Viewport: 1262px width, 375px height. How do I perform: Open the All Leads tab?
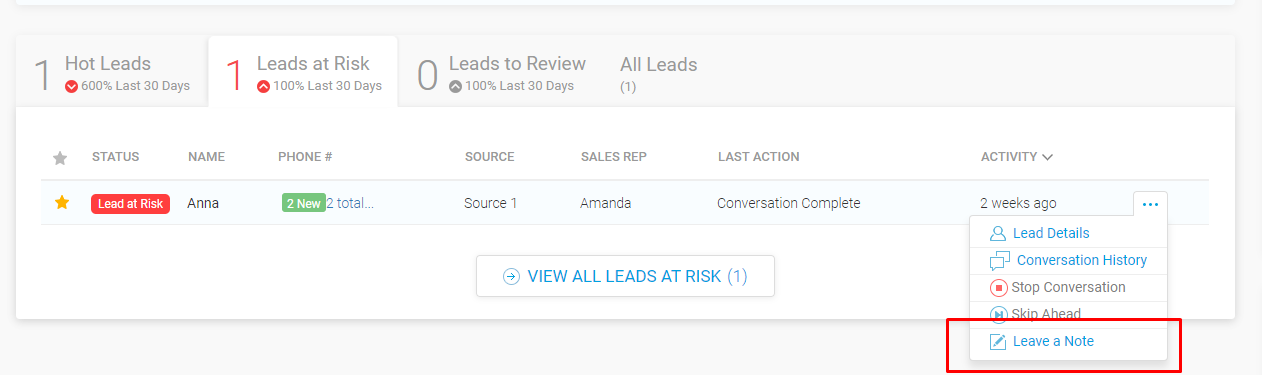pyautogui.click(x=658, y=73)
